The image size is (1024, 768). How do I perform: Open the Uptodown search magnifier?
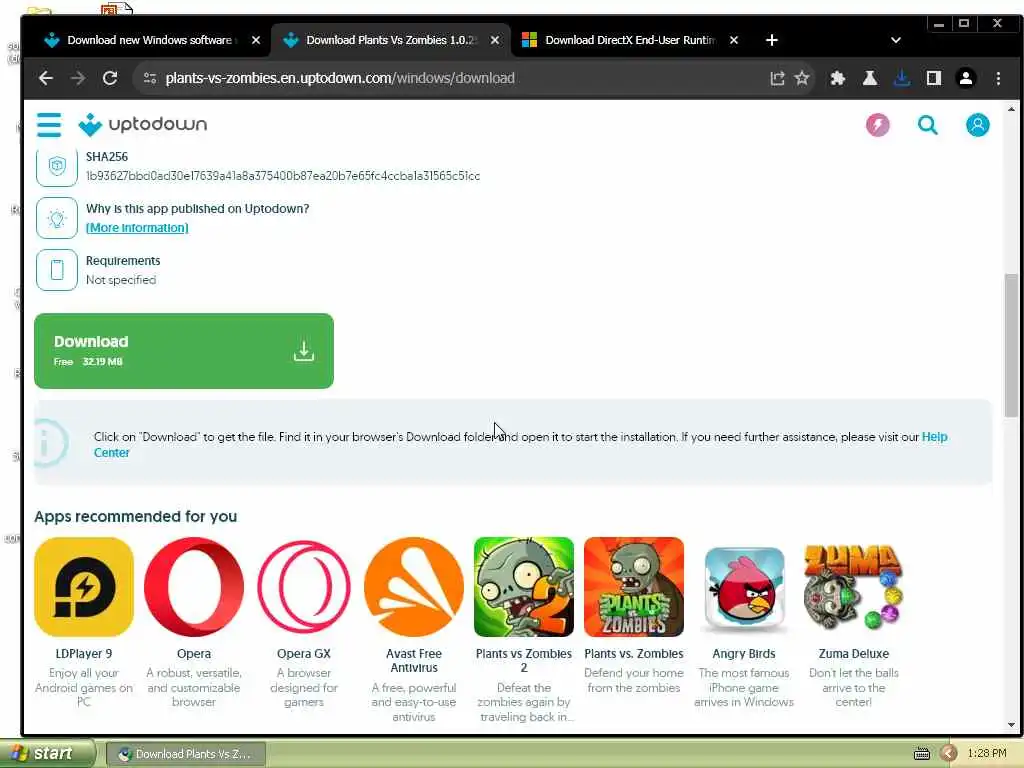[927, 125]
